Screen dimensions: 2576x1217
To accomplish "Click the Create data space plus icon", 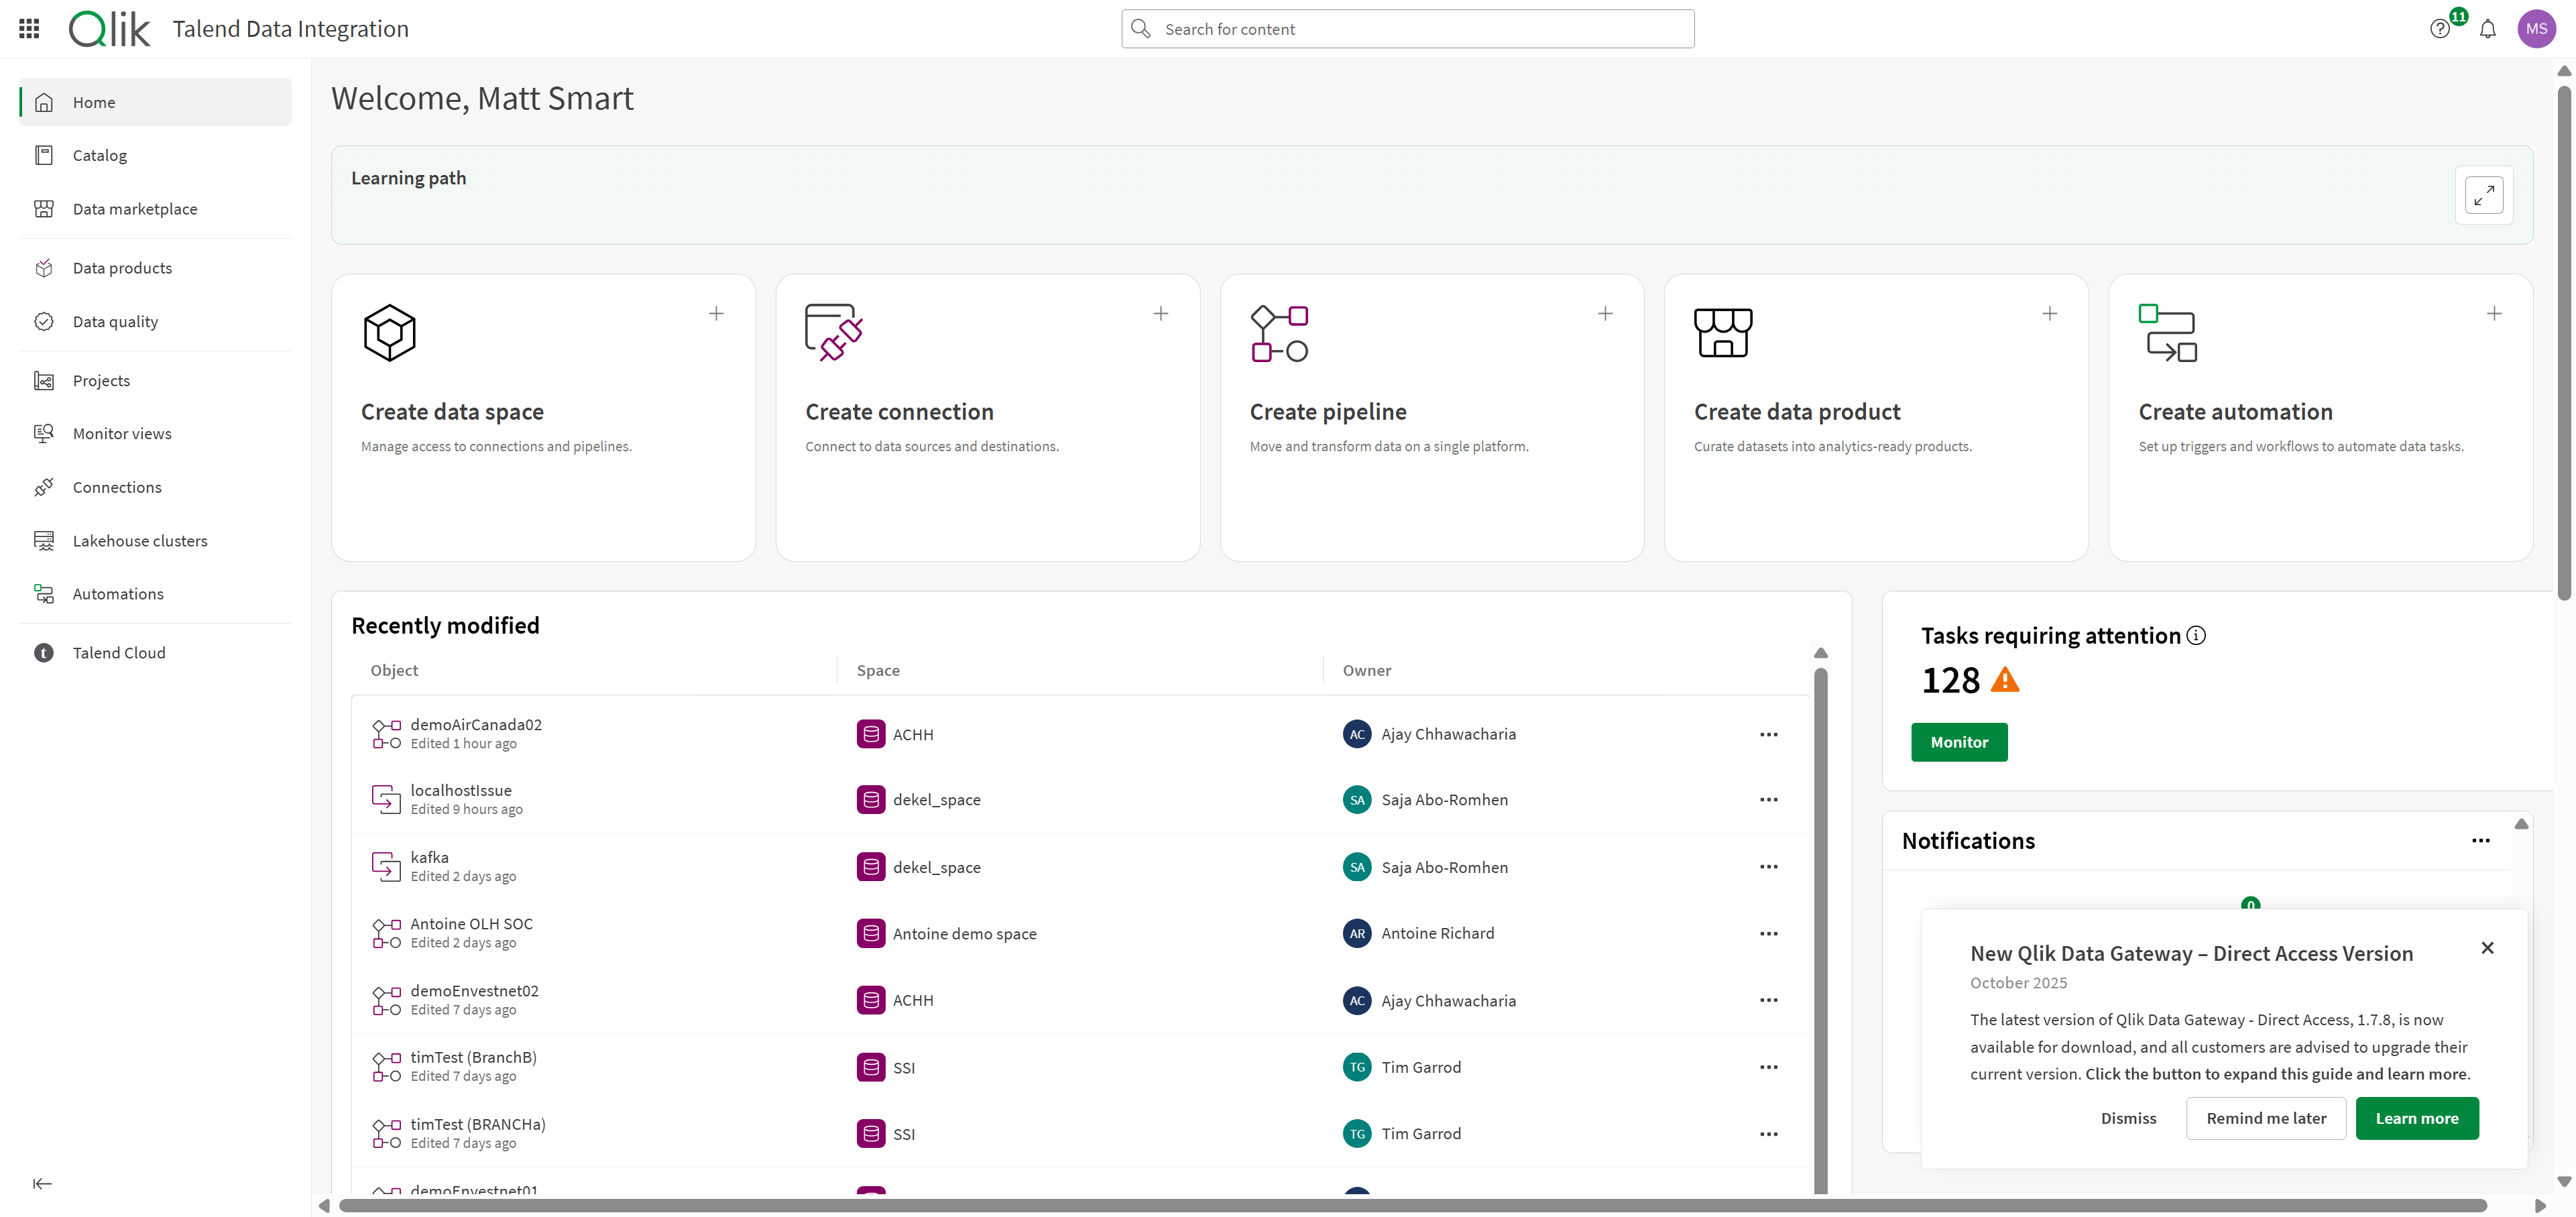I will [x=716, y=314].
